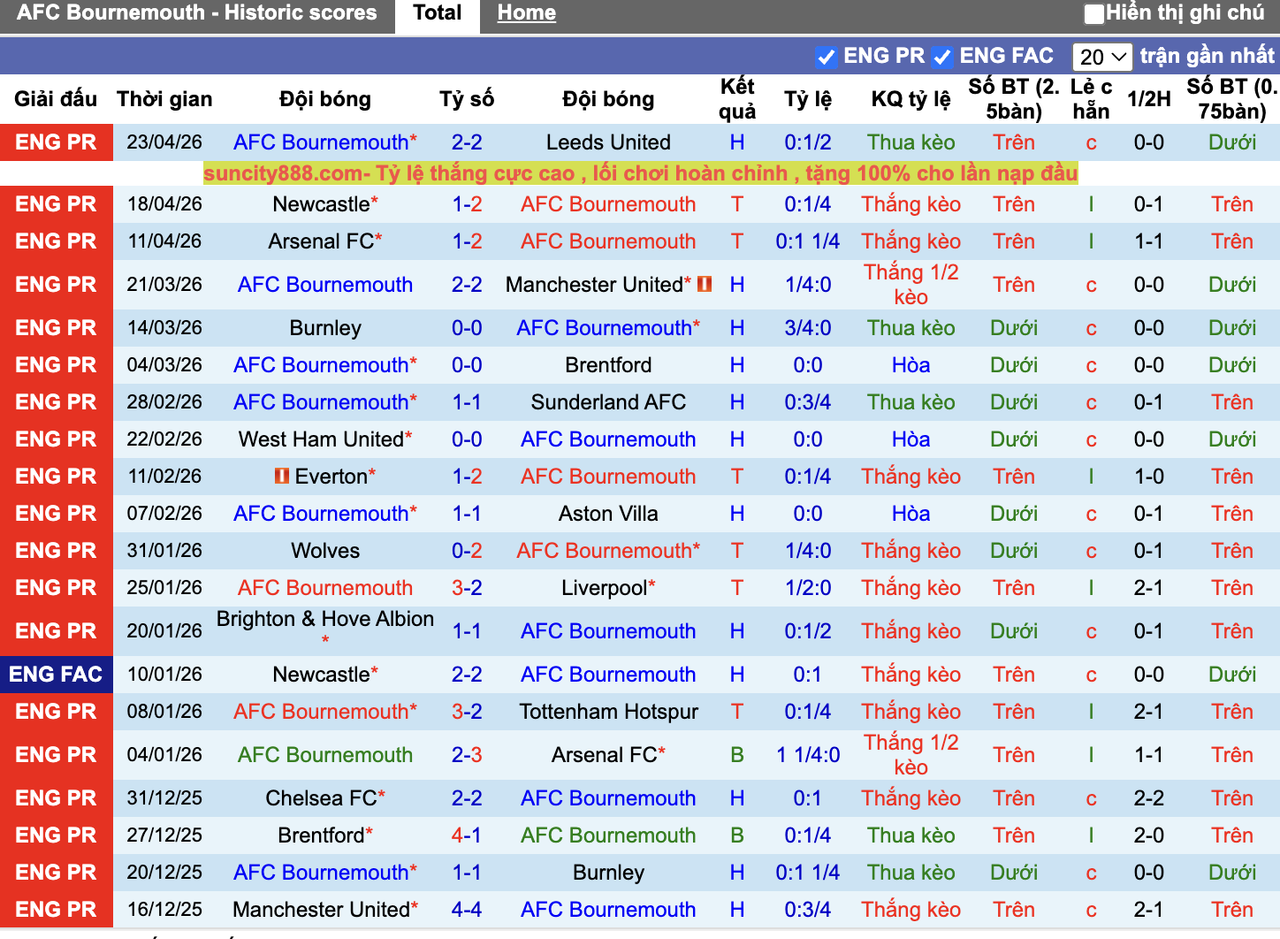This screenshot has width=1280, height=939.
Task: Click the 3/4:0 odds in the 14/03/26 Burnley row
Action: point(808,328)
